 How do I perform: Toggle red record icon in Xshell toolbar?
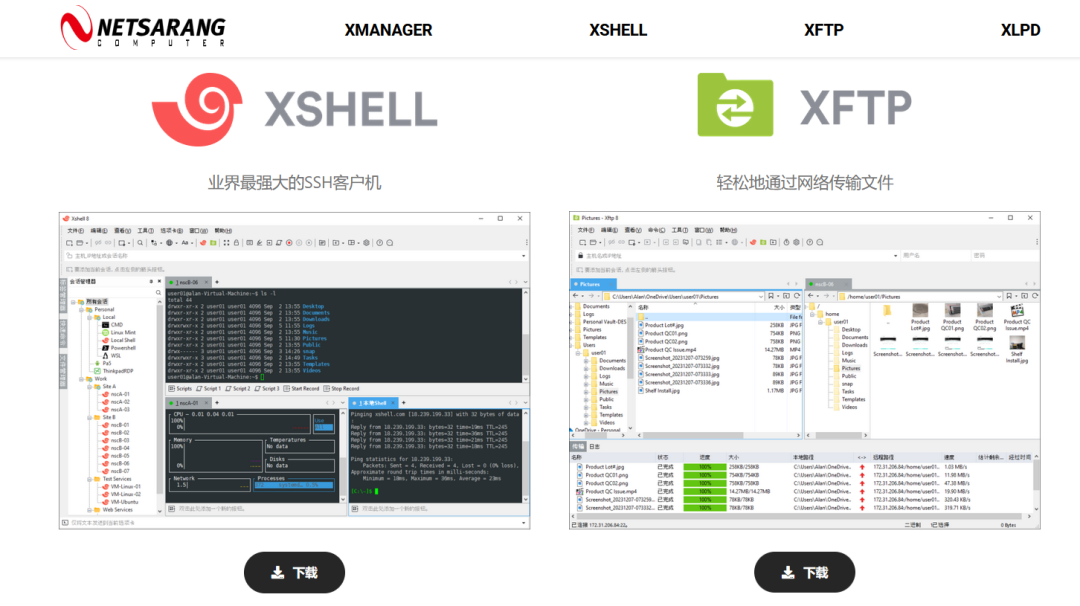(x=289, y=243)
